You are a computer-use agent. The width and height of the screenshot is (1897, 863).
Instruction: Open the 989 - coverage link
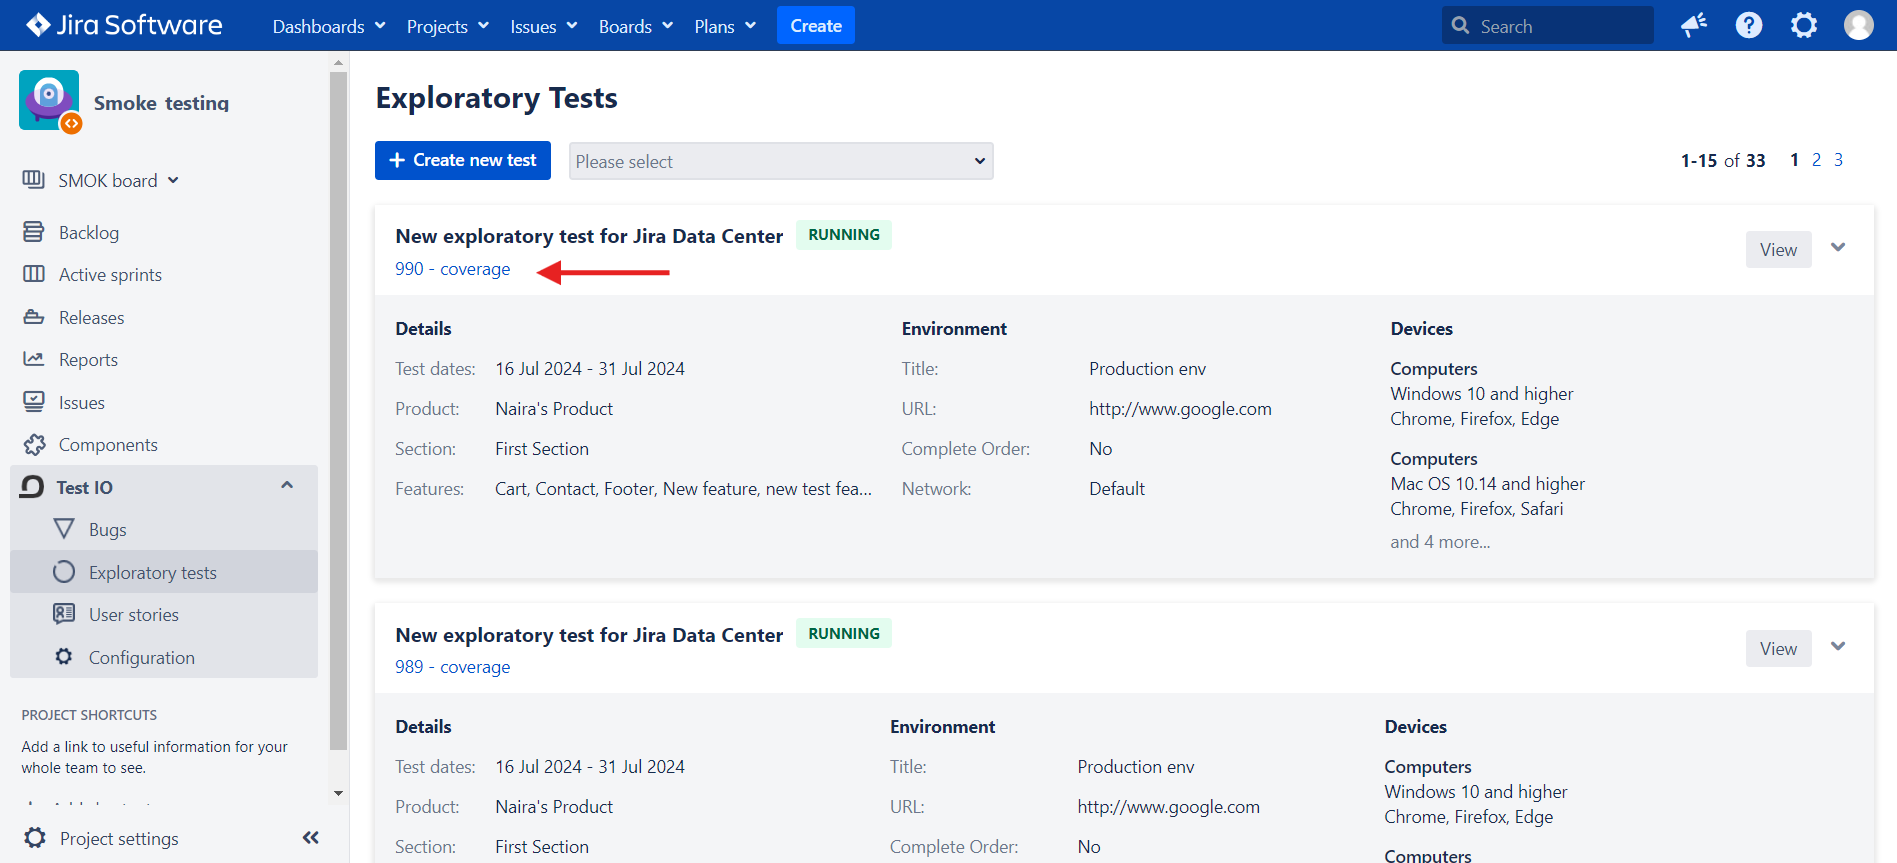(452, 667)
